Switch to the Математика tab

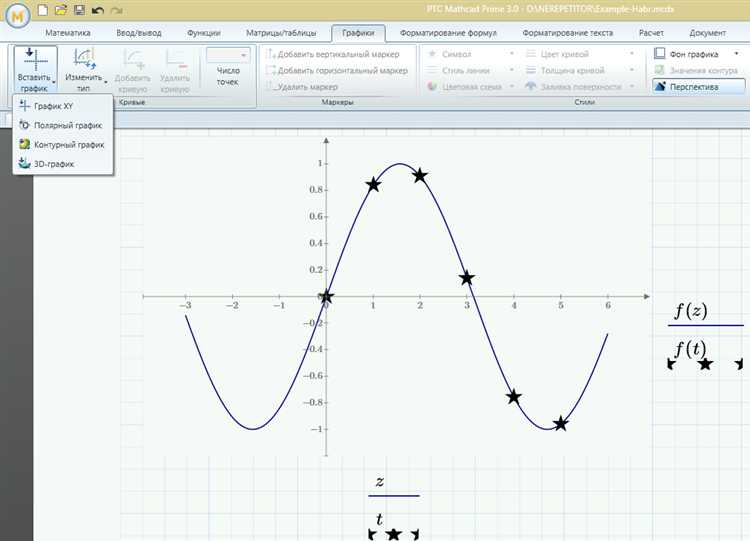click(67, 33)
